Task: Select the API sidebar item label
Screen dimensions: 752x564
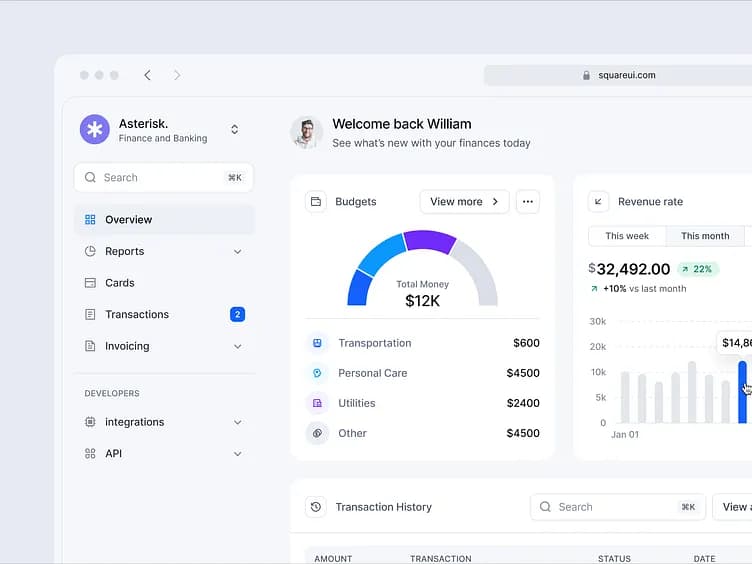Action: [114, 454]
